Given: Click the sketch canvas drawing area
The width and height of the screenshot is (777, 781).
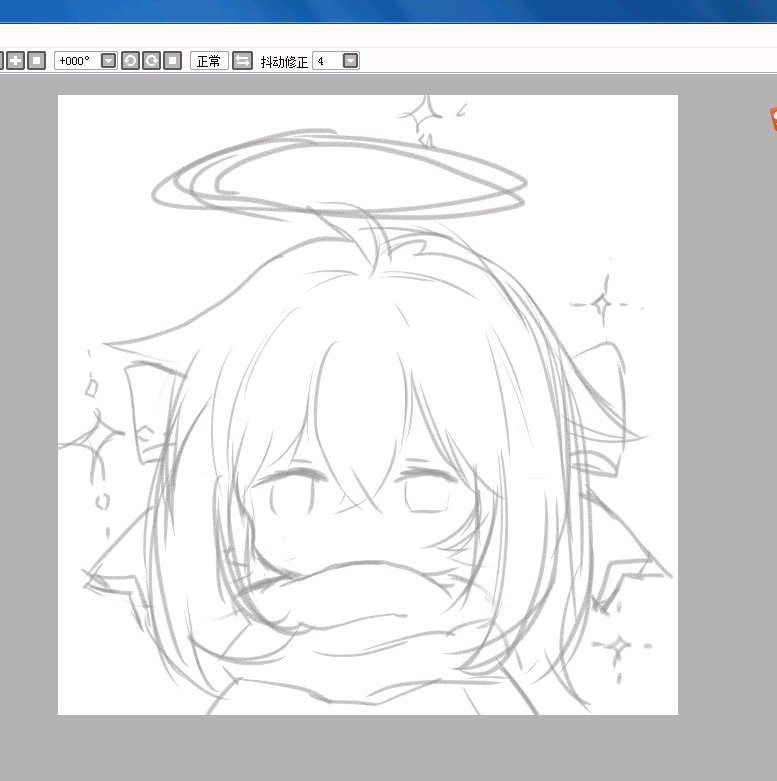Looking at the screenshot, I should 368,404.
